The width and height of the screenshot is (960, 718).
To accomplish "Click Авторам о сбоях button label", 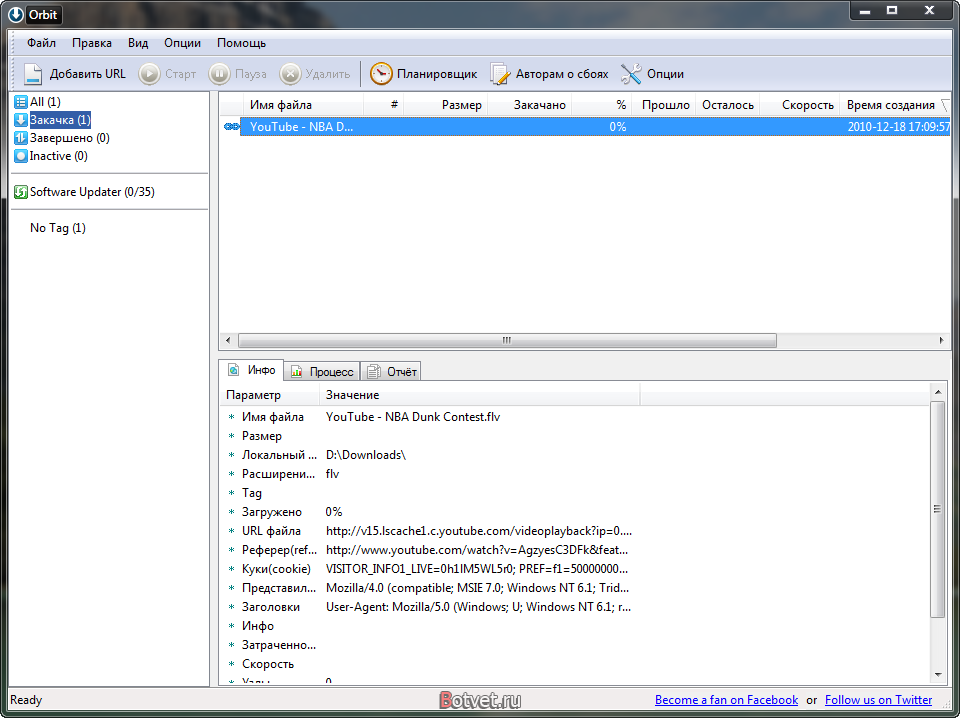I will (x=562, y=74).
